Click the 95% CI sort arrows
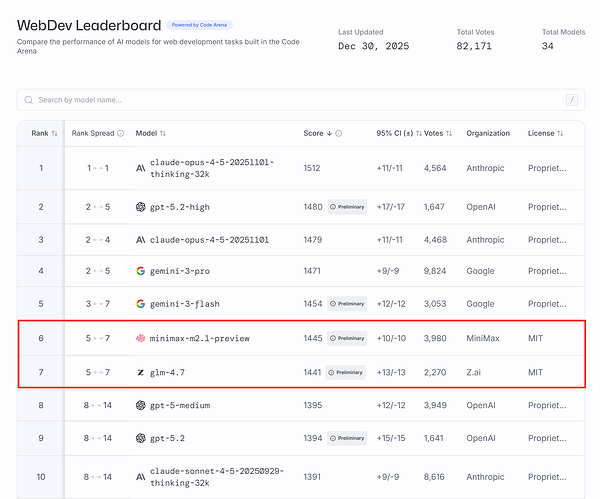600x499 pixels. click(419, 134)
